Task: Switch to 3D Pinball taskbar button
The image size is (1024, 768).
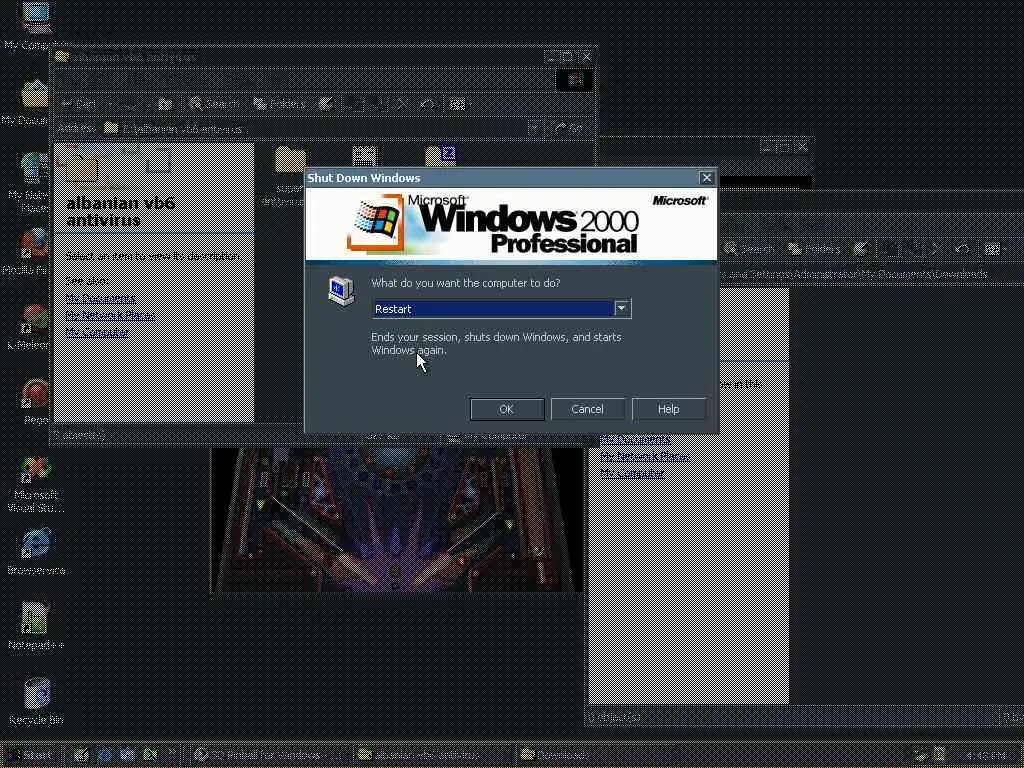Action: point(270,755)
